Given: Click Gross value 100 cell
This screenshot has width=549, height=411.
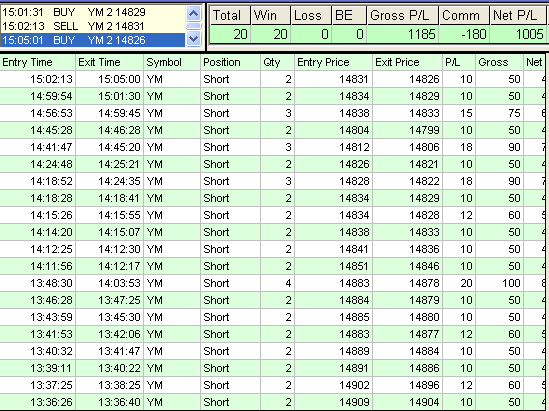Looking at the screenshot, I should 500,283.
